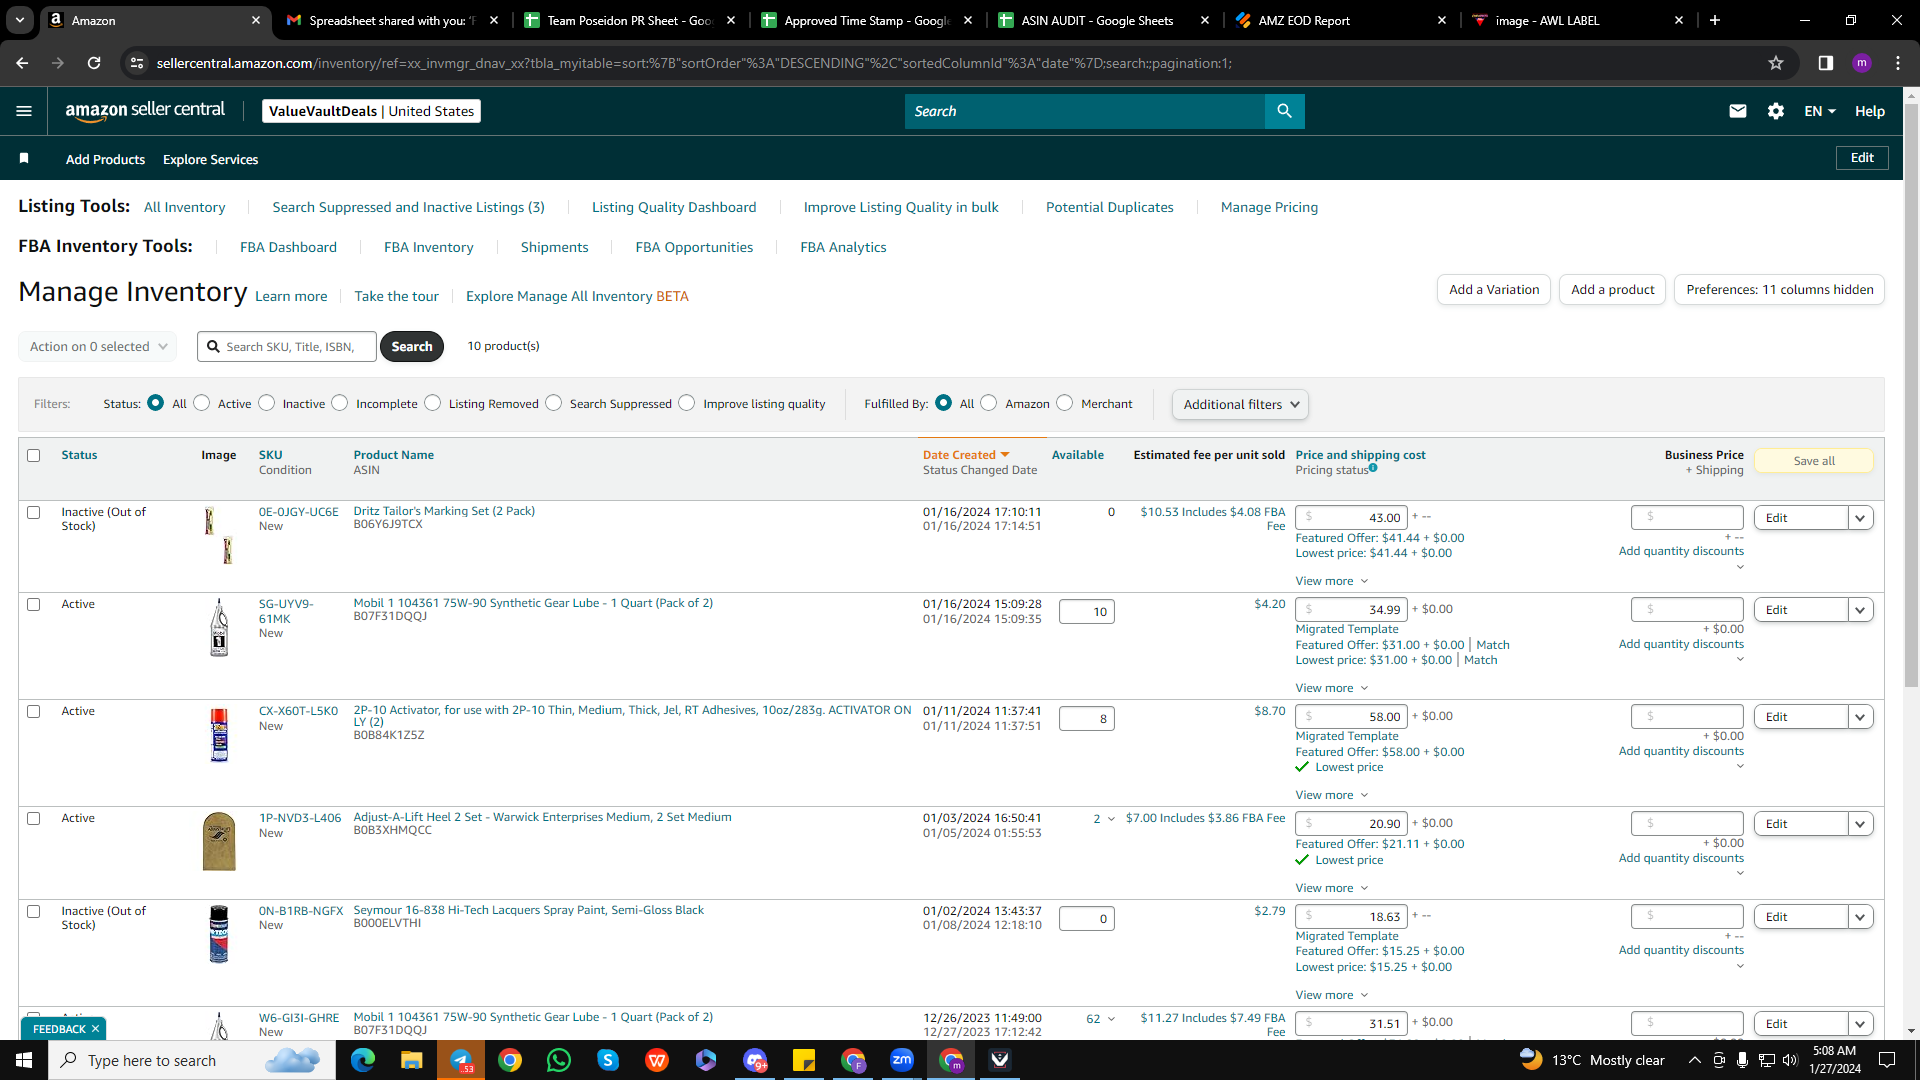Select the Active status filter radio
This screenshot has height=1080, width=1920.
tap(202, 403)
